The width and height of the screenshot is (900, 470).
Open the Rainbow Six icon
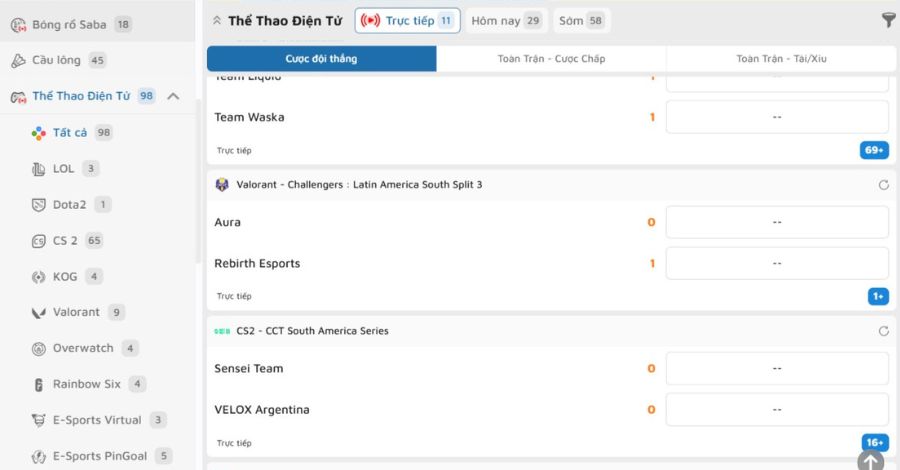pyautogui.click(x=38, y=384)
